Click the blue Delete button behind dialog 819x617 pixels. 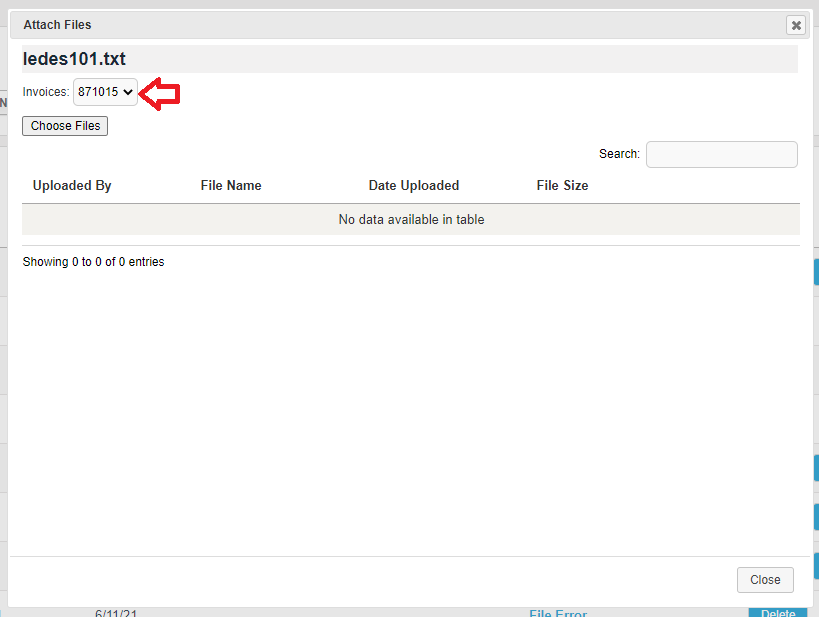pyautogui.click(x=777, y=612)
